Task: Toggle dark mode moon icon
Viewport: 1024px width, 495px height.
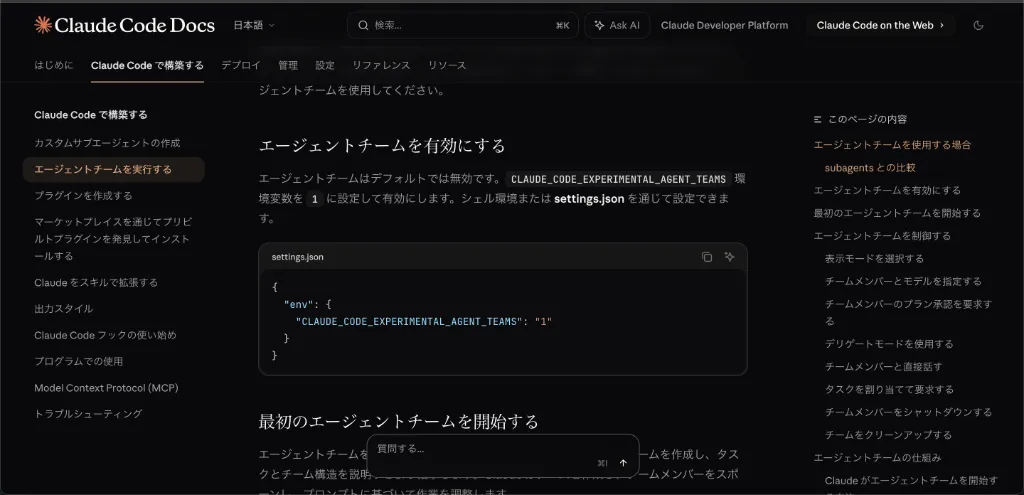Action: click(978, 25)
